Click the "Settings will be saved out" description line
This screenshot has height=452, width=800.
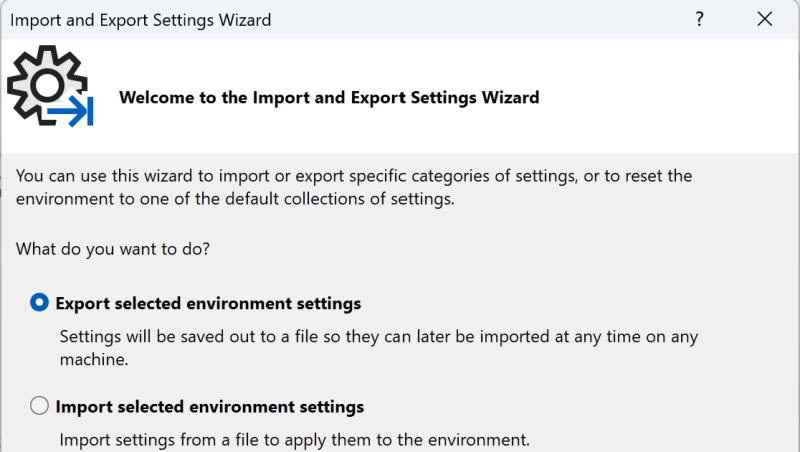click(x=378, y=337)
